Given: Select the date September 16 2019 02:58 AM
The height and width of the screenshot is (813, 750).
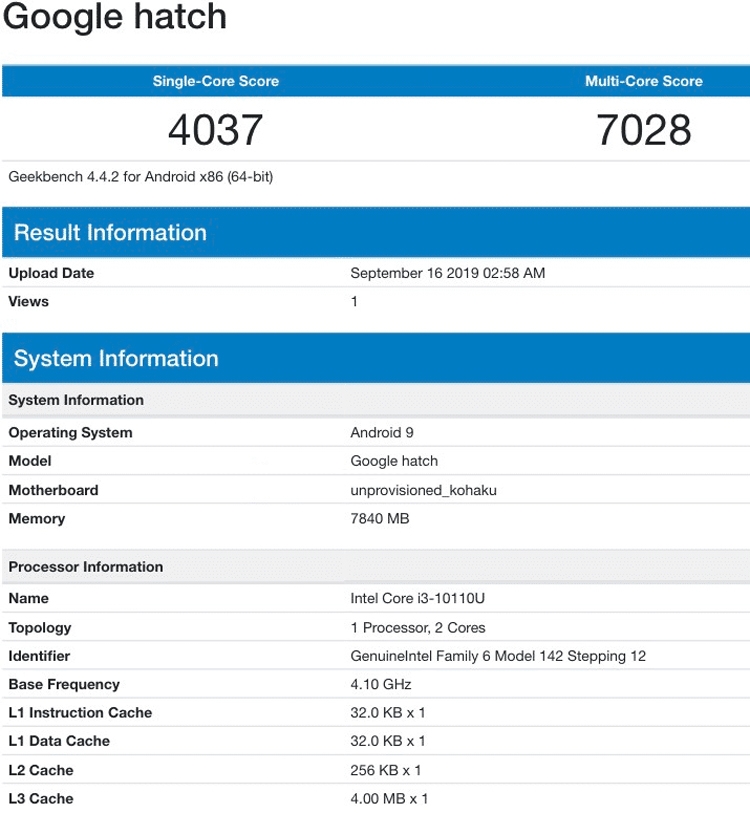Looking at the screenshot, I should click(x=448, y=273).
